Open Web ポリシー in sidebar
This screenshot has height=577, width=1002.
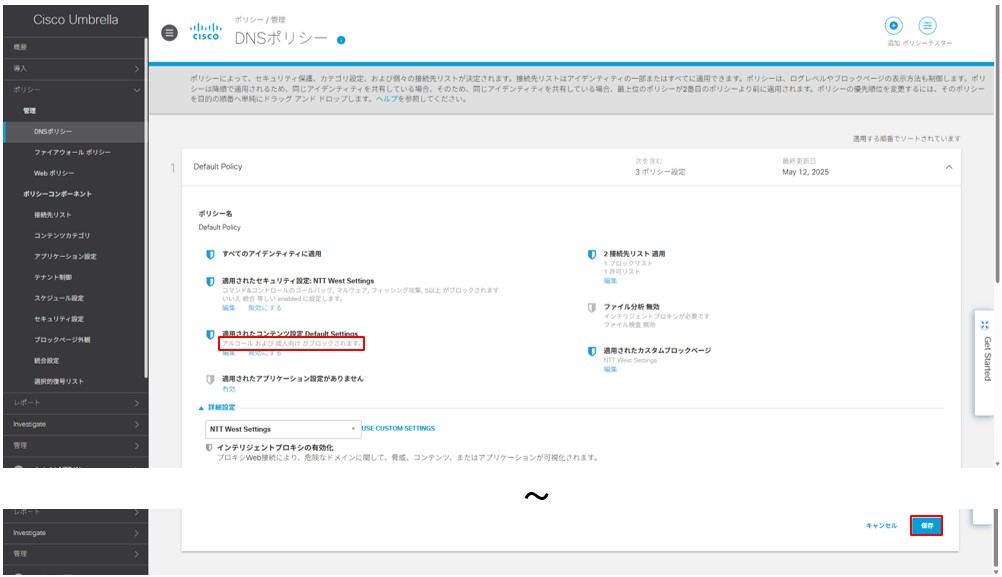coord(54,173)
